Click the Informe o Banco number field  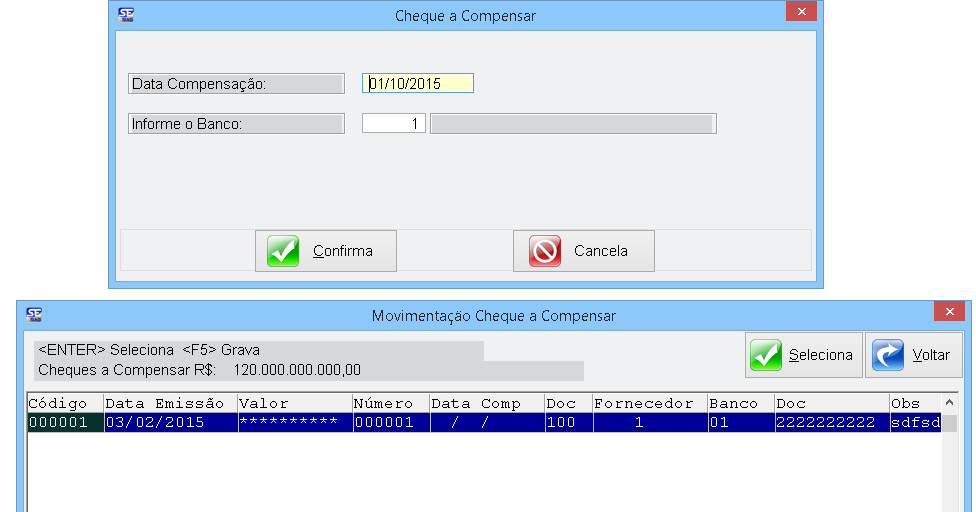pyautogui.click(x=394, y=124)
